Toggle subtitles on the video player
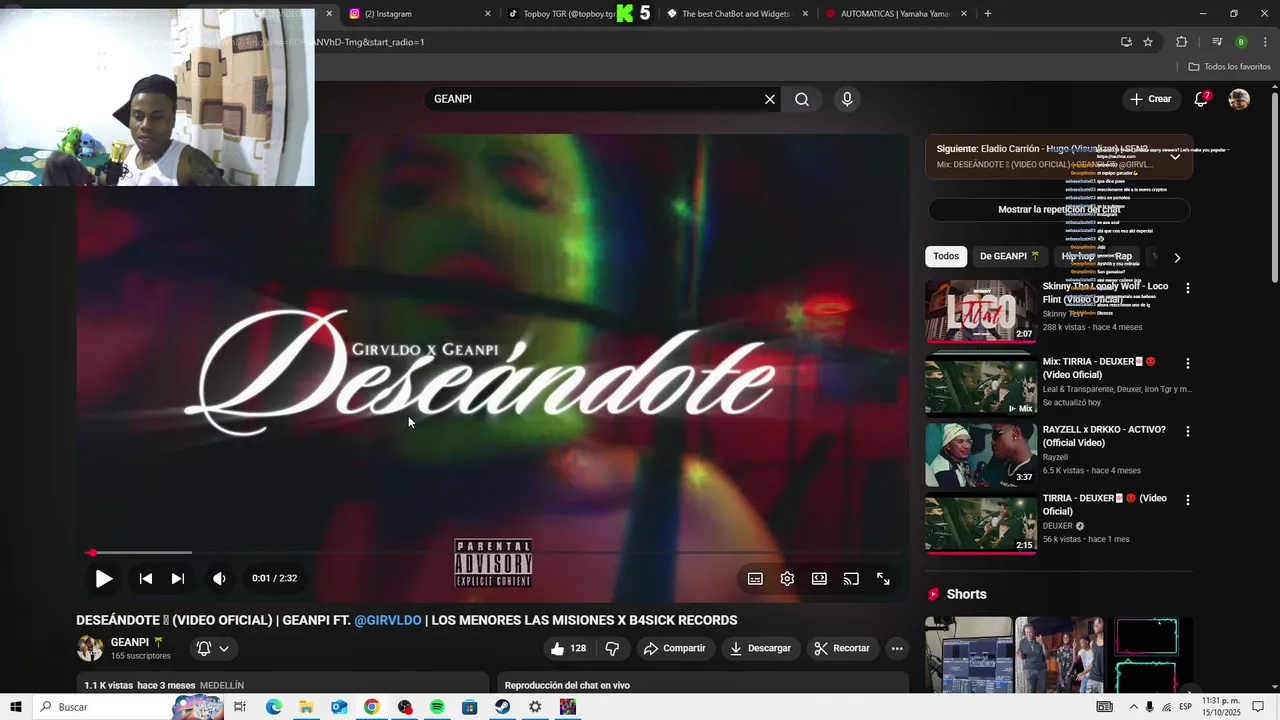Image resolution: width=1280 pixels, height=720 pixels. click(755, 579)
